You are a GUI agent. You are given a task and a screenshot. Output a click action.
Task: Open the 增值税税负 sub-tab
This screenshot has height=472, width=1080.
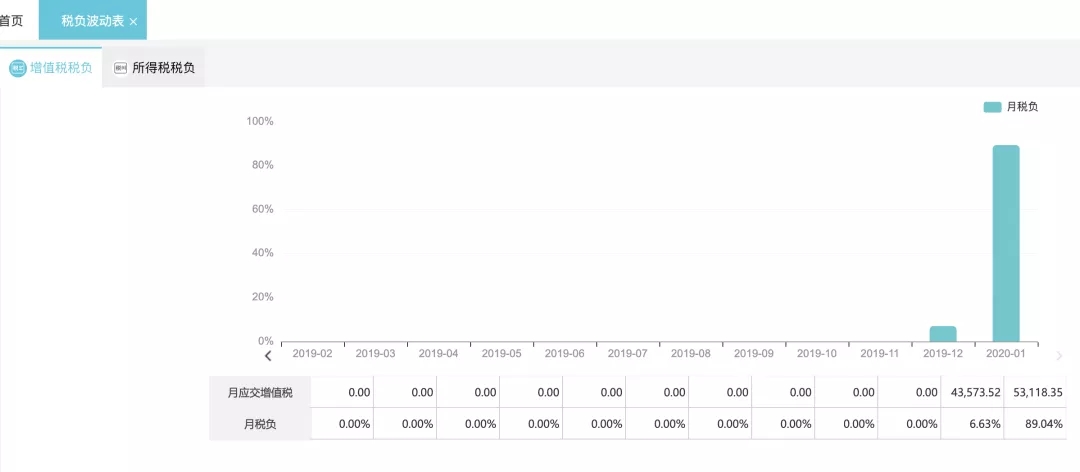click(x=61, y=69)
